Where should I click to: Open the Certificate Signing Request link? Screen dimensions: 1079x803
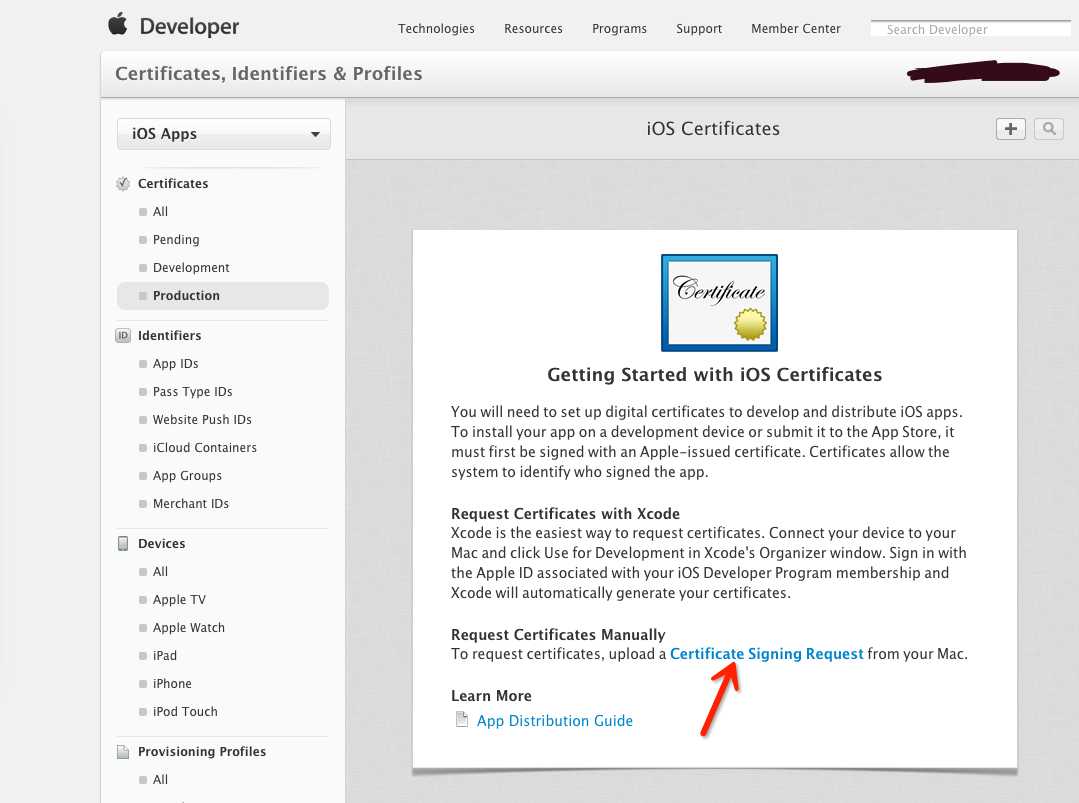point(767,654)
